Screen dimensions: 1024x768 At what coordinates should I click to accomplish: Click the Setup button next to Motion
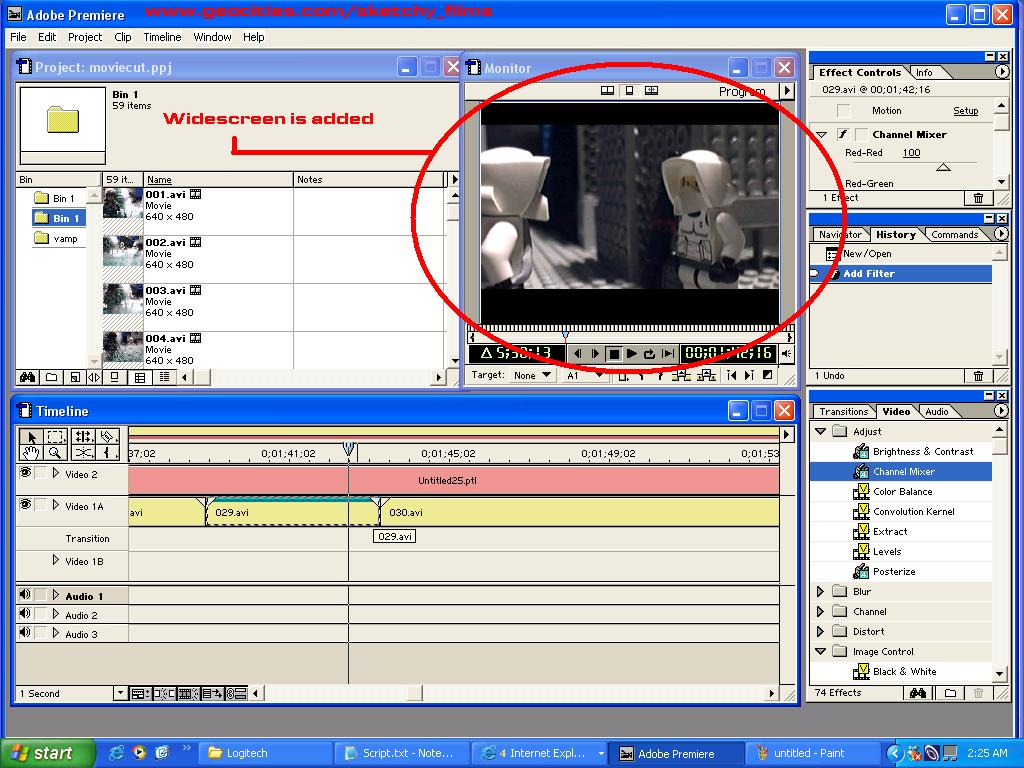[965, 110]
